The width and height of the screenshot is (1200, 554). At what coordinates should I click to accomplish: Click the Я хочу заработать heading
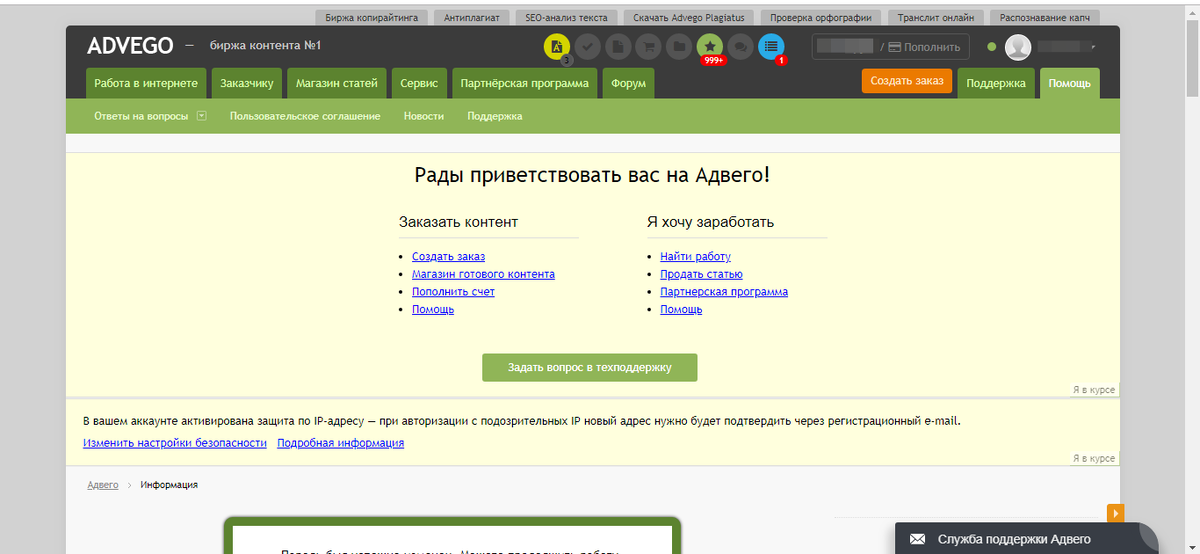point(710,222)
